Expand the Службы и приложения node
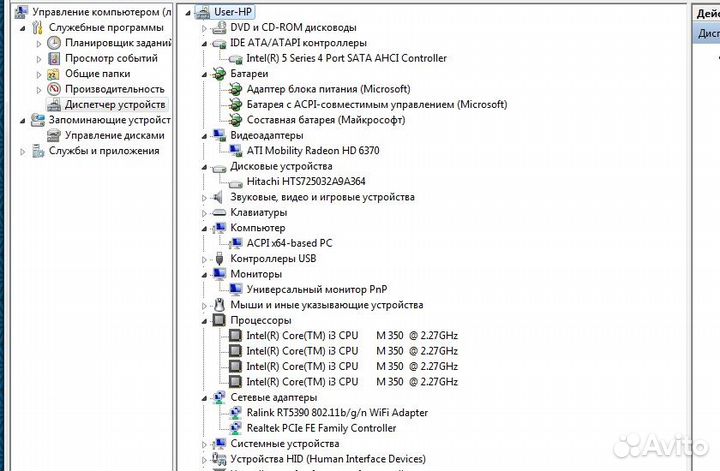Image resolution: width=720 pixels, height=471 pixels. coord(22,151)
